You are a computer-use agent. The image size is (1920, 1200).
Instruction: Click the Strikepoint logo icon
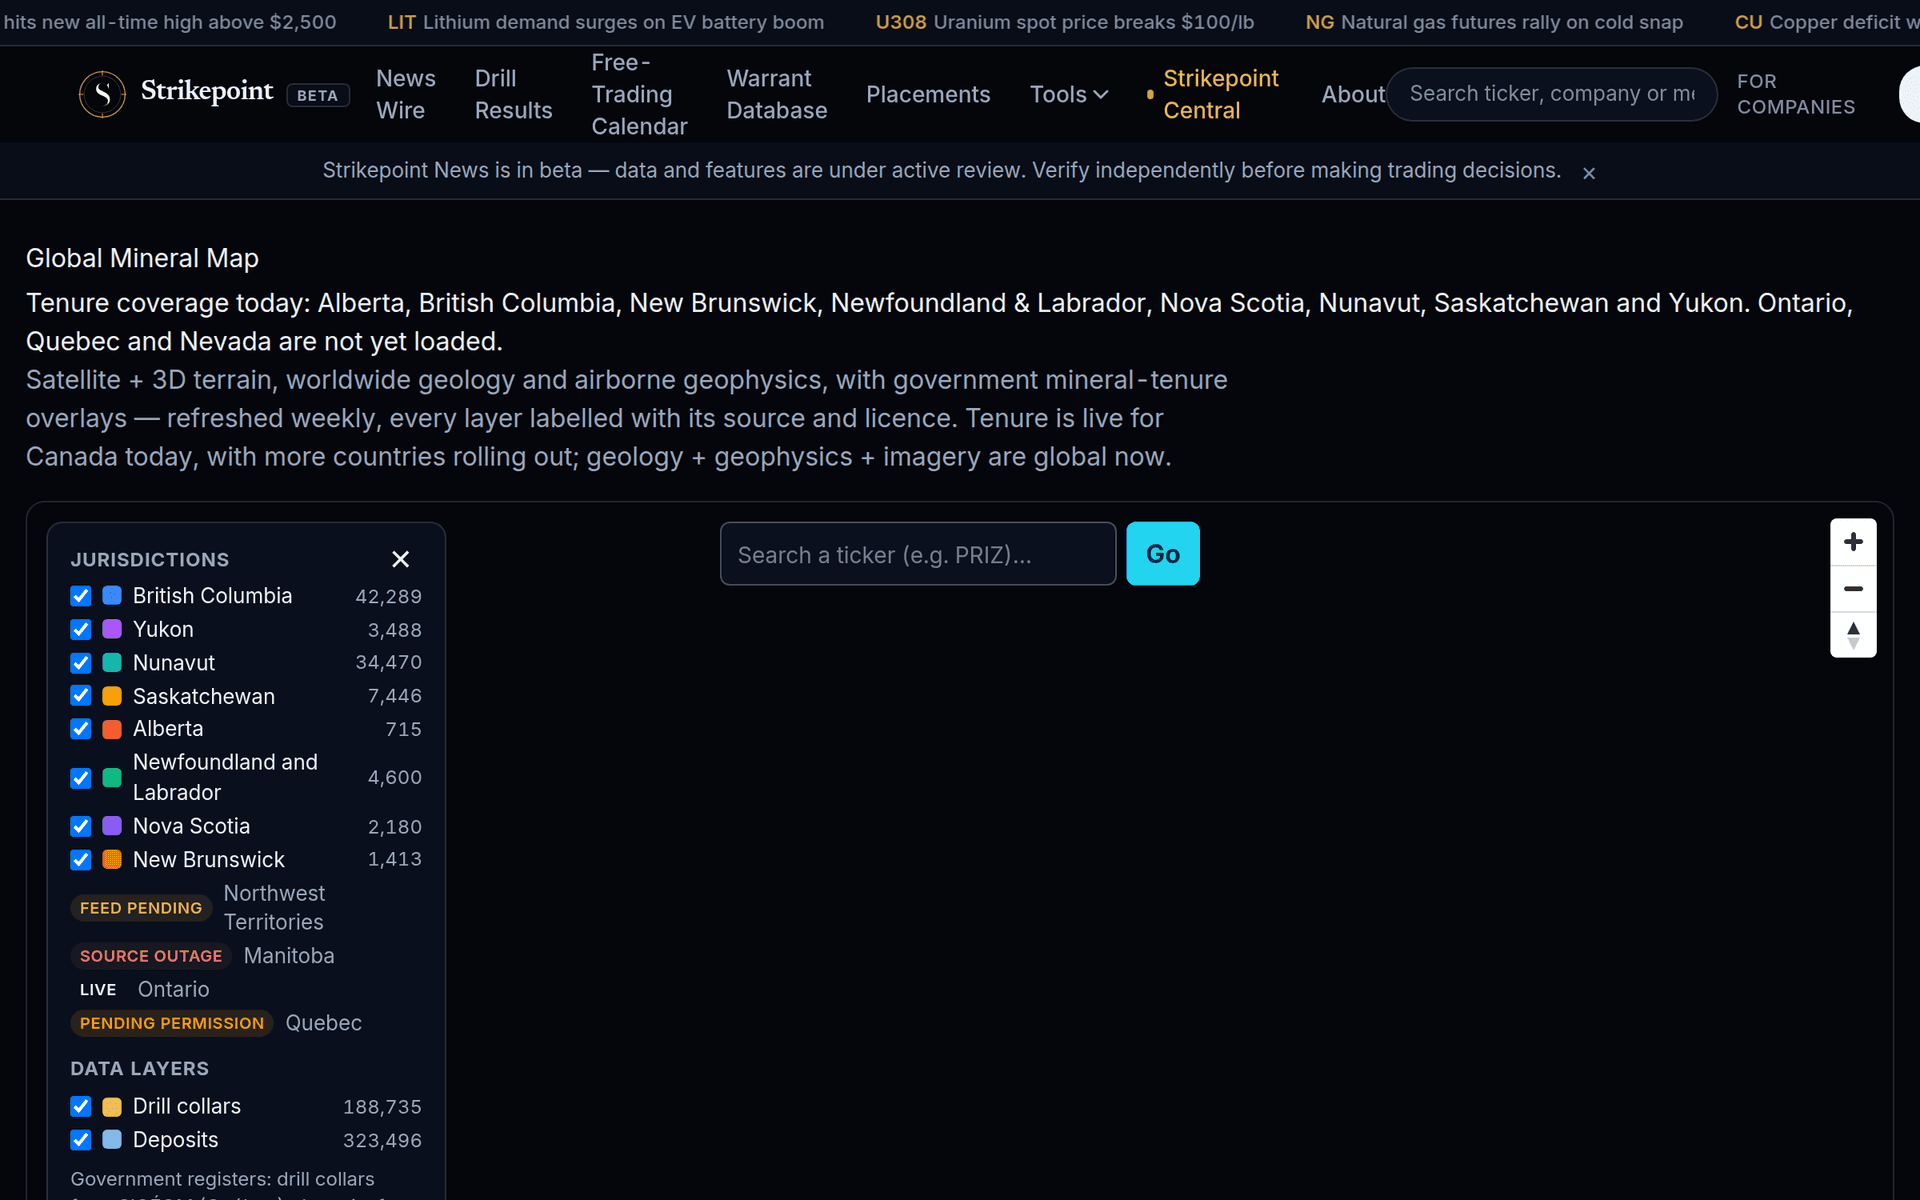pyautogui.click(x=102, y=94)
